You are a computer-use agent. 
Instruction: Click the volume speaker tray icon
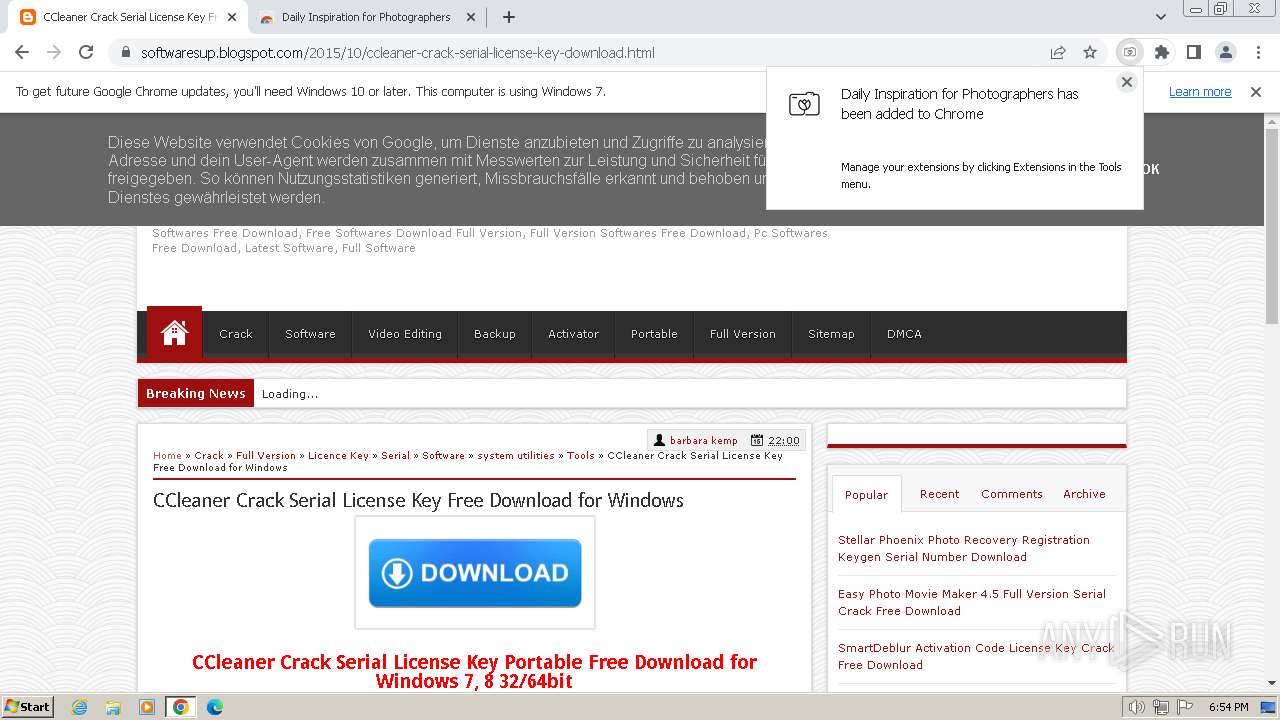[x=1136, y=707]
